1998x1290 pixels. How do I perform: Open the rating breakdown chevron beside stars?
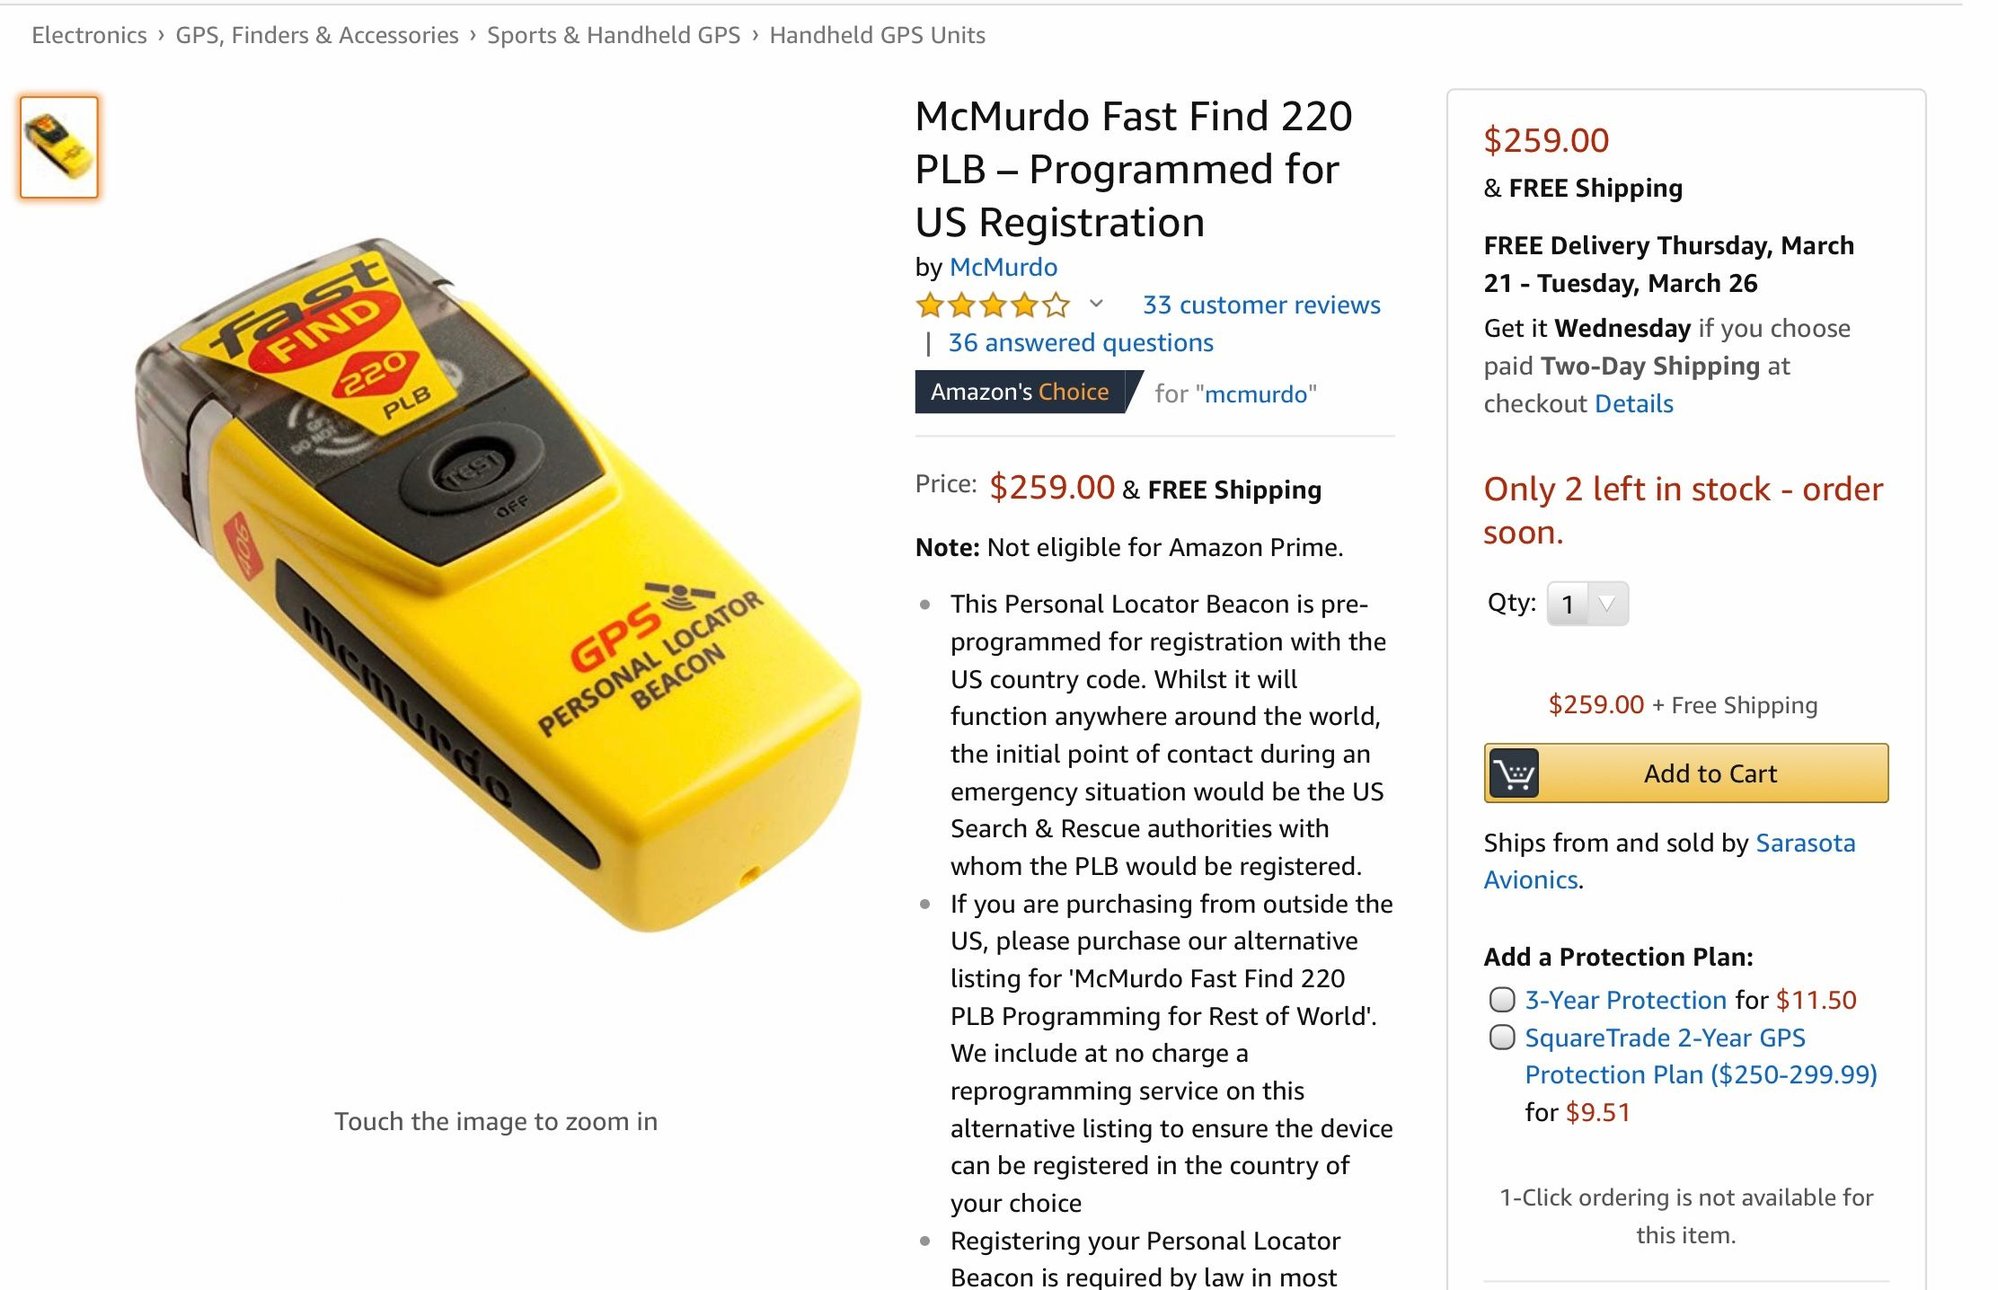[x=1096, y=303]
